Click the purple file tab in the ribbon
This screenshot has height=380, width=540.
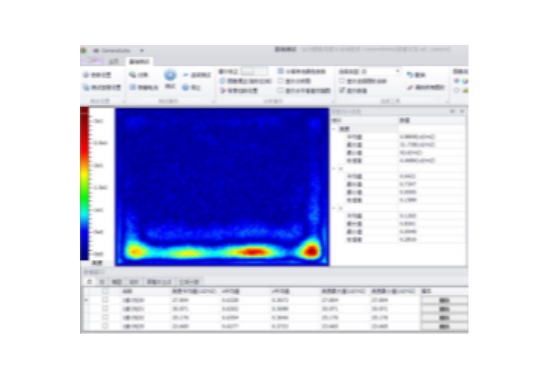click(93, 61)
